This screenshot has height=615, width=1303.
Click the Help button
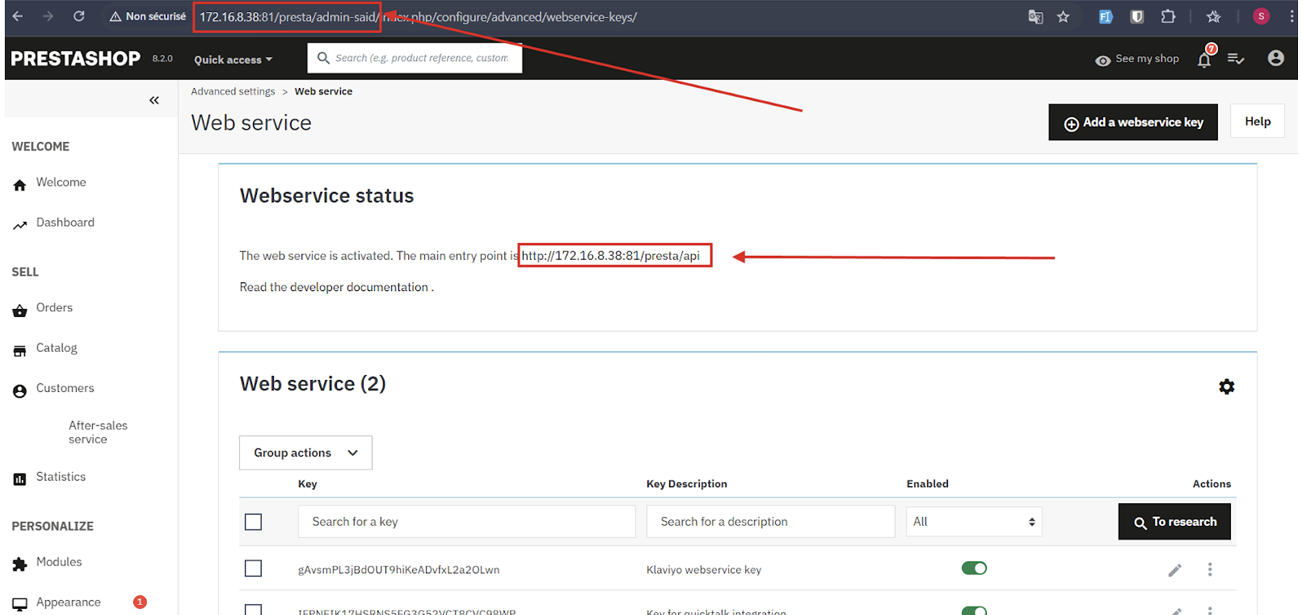tap(1257, 121)
